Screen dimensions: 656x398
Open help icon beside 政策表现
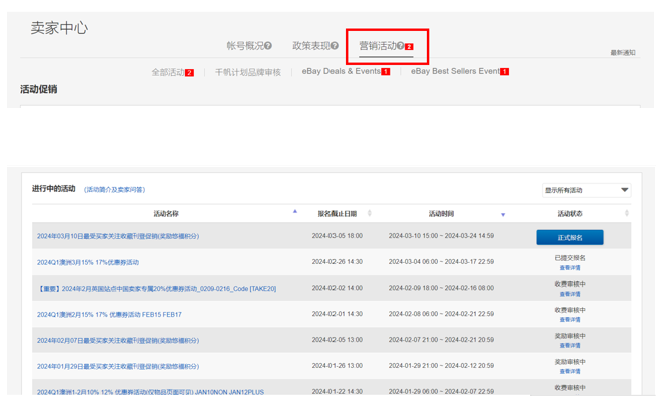[x=335, y=46]
